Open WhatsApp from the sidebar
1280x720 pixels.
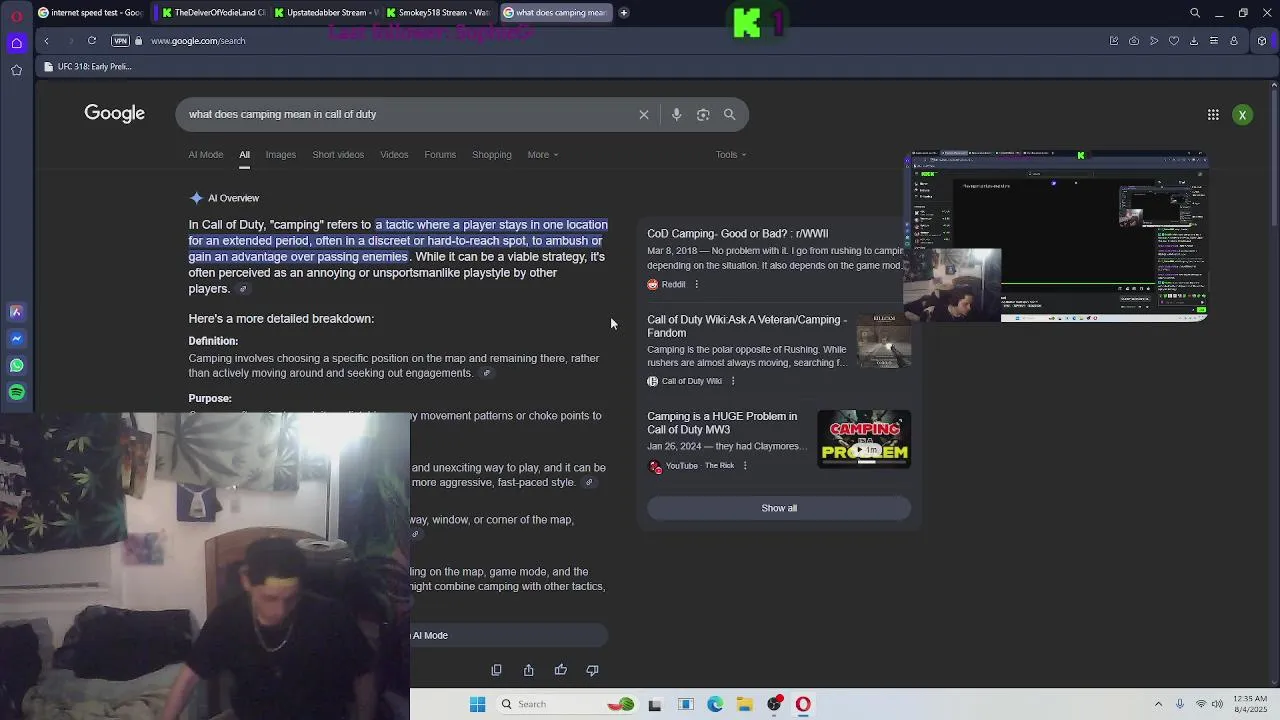click(x=16, y=366)
